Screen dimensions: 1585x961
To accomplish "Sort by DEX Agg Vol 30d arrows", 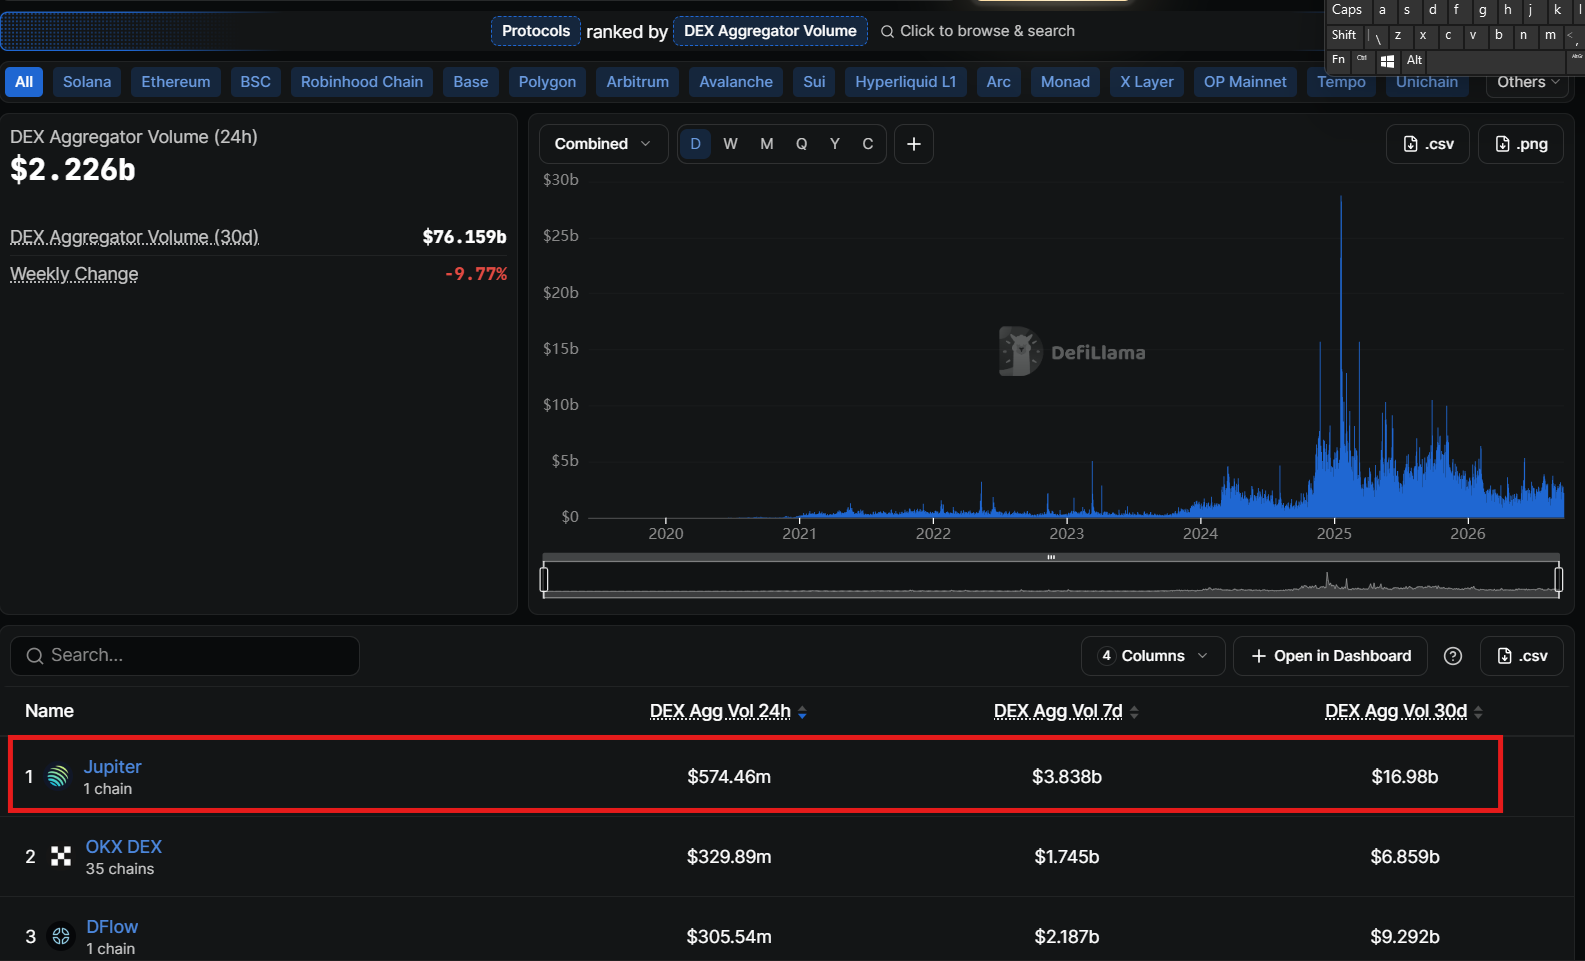I will (1478, 712).
